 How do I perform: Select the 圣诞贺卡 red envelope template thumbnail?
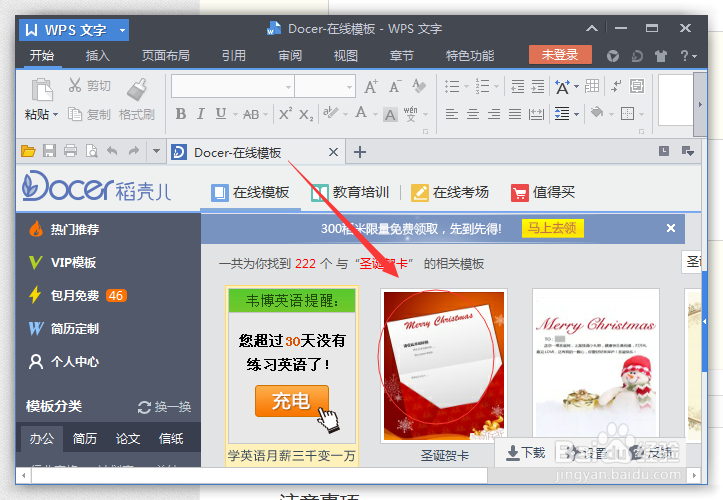pos(444,366)
